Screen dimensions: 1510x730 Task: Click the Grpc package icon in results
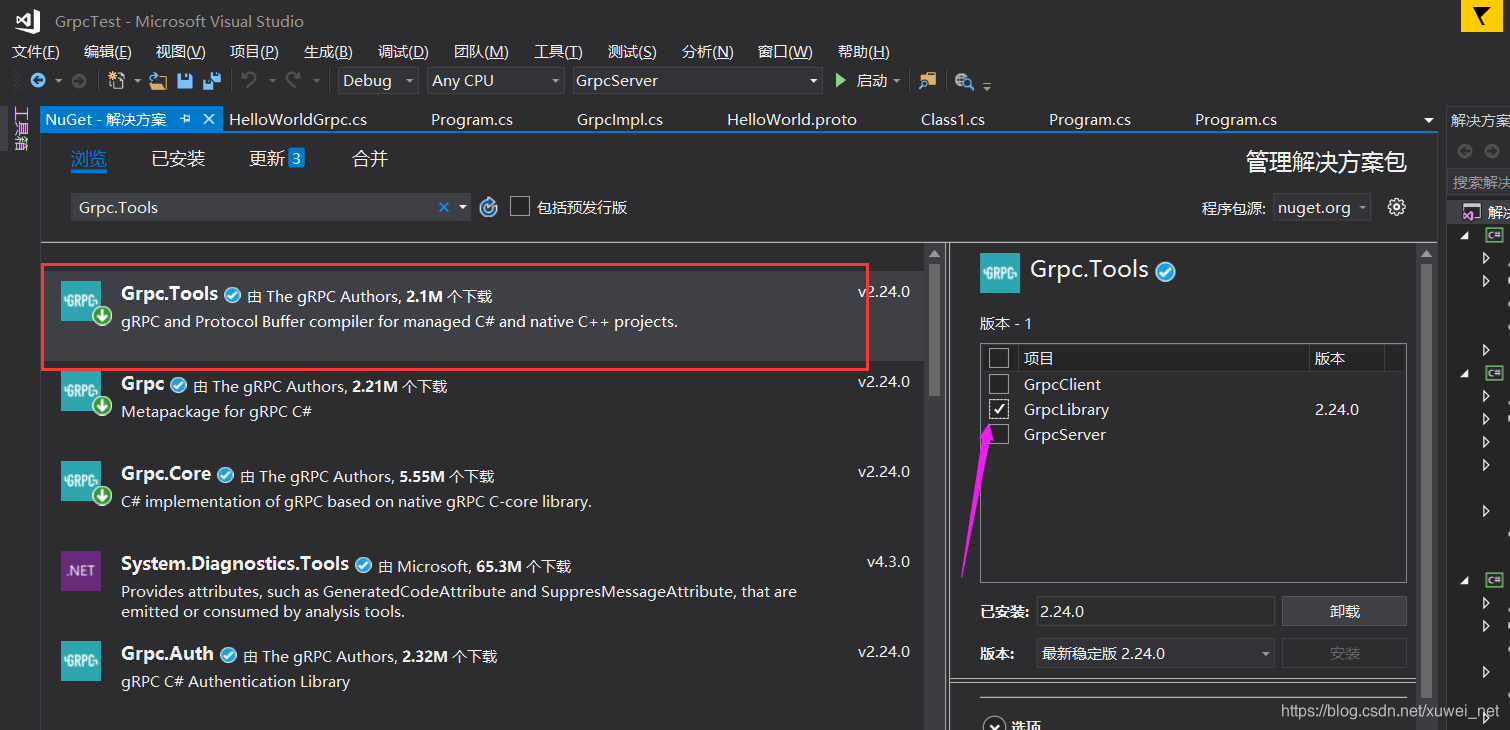point(82,391)
